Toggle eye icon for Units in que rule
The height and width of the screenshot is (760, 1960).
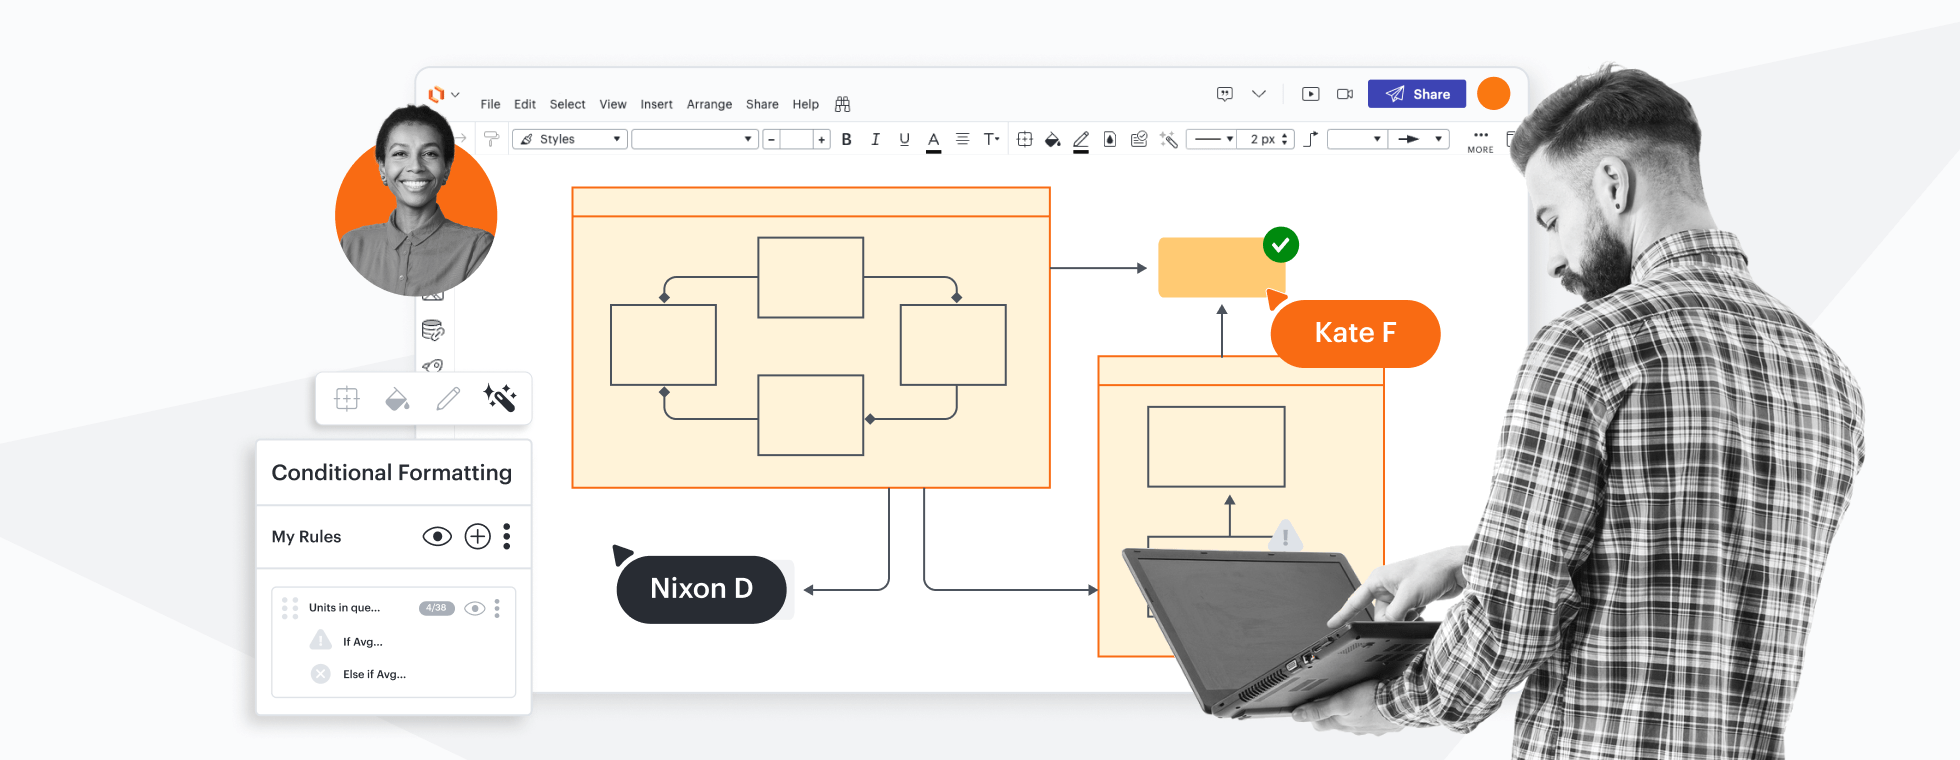tap(475, 608)
